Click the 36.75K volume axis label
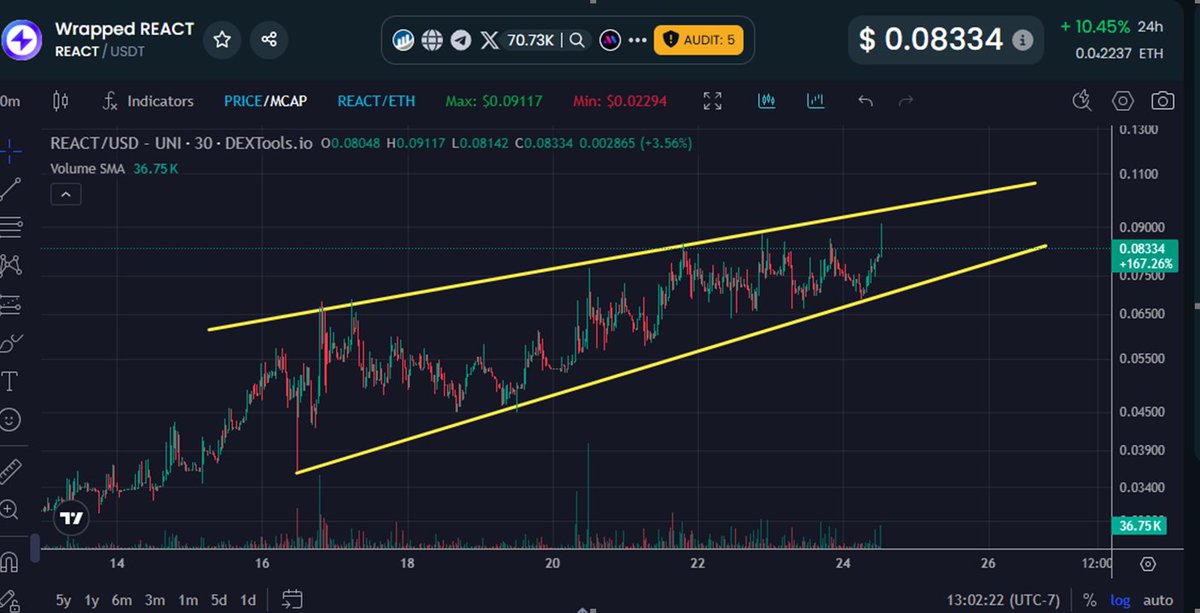This screenshot has height=613, width=1200. (x=1140, y=525)
